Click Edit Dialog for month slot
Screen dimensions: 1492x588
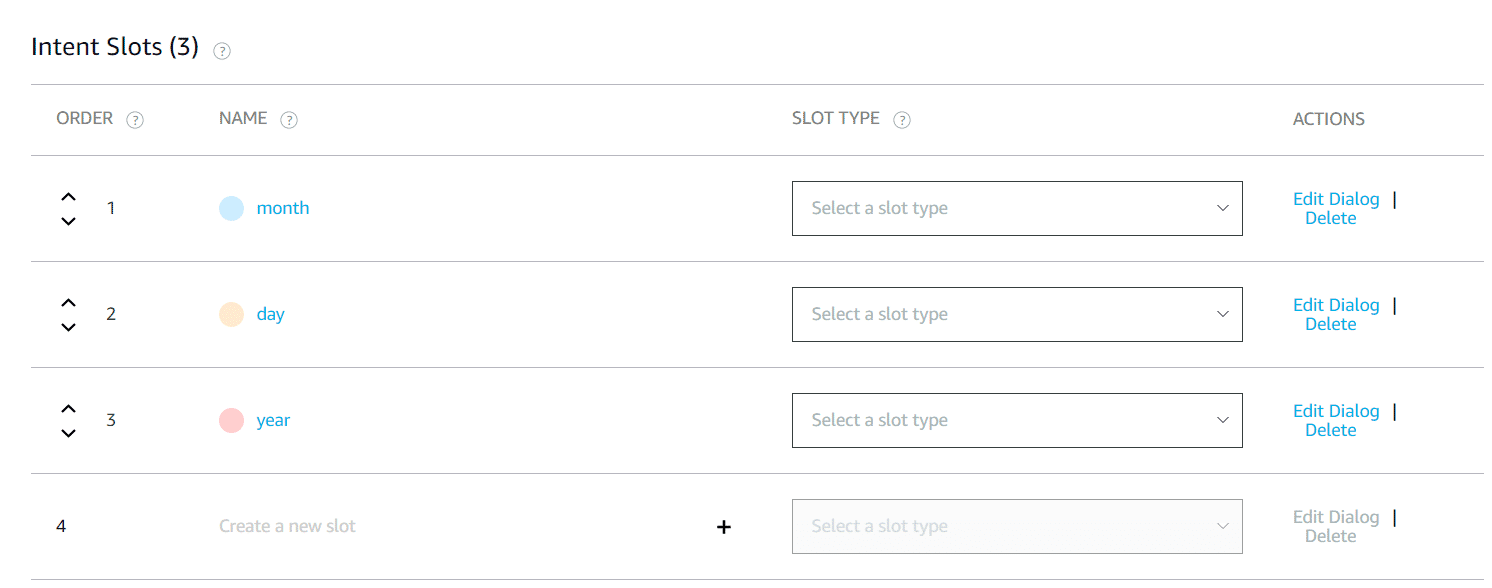coord(1335,199)
